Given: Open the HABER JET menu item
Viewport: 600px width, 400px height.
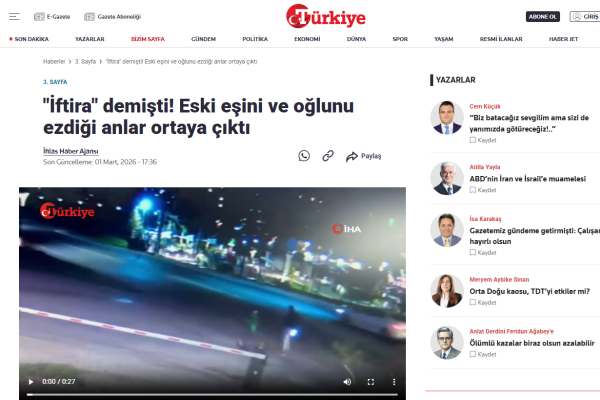Looking at the screenshot, I should 563,39.
